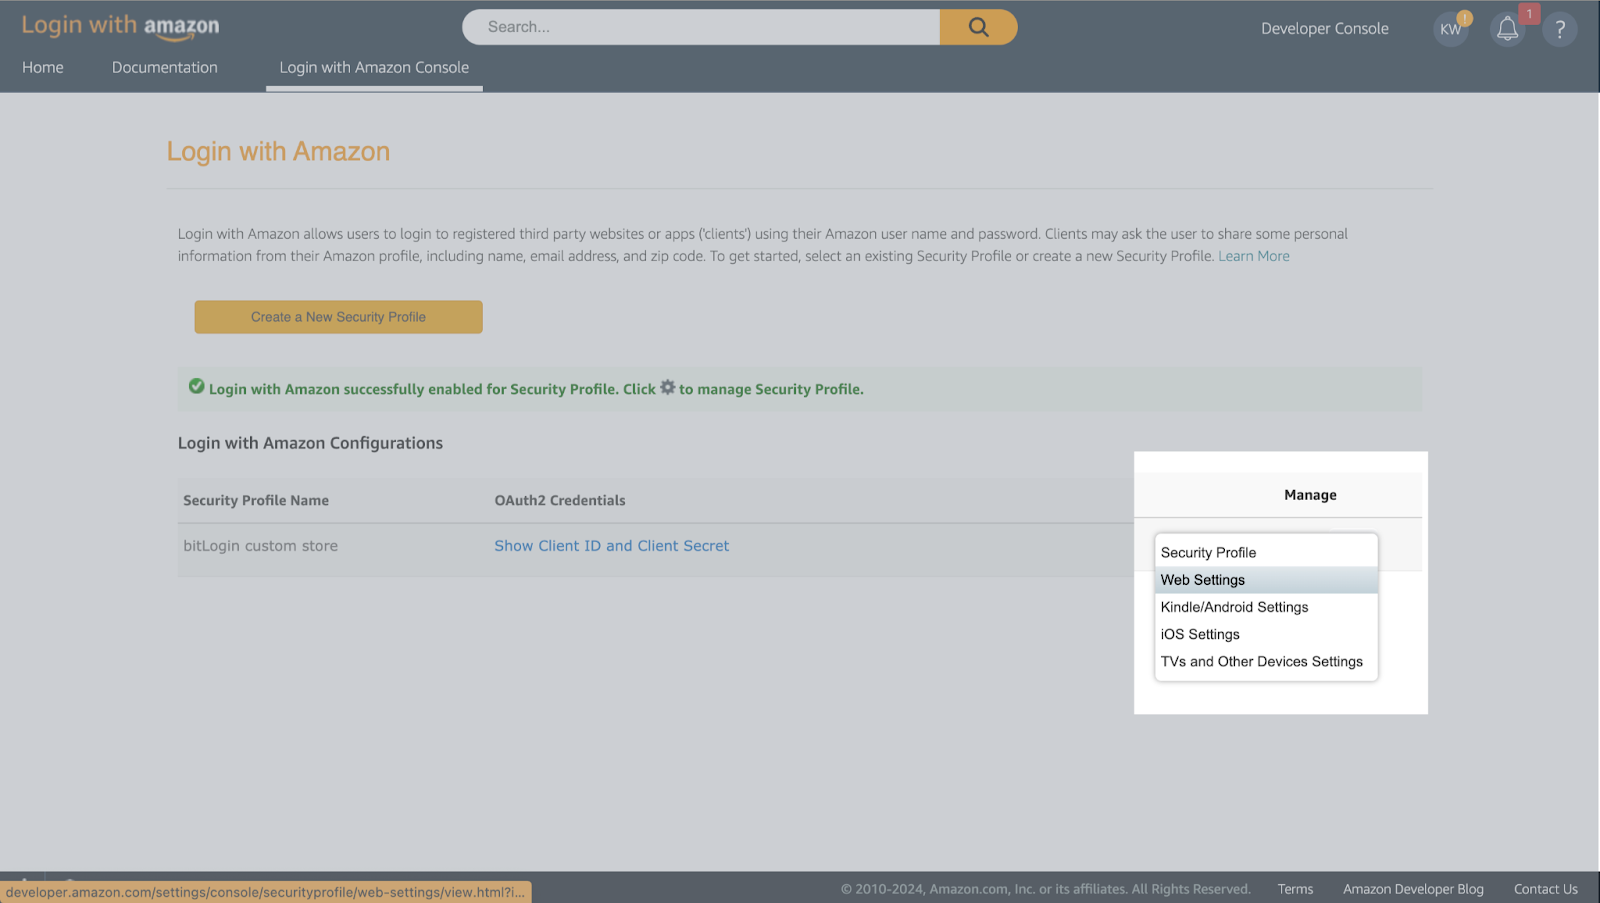Click Create a New Security Profile button
The width and height of the screenshot is (1600, 903).
338,317
